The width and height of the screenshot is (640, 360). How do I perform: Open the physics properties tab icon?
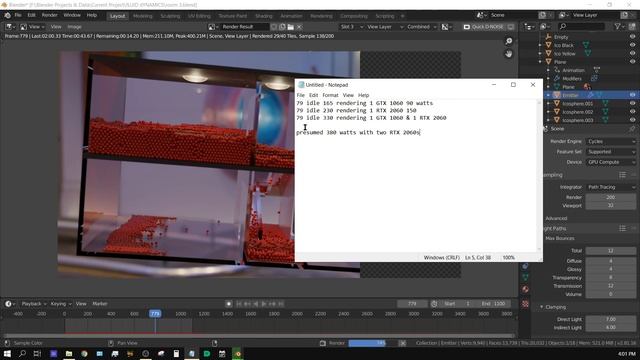click(x=525, y=266)
